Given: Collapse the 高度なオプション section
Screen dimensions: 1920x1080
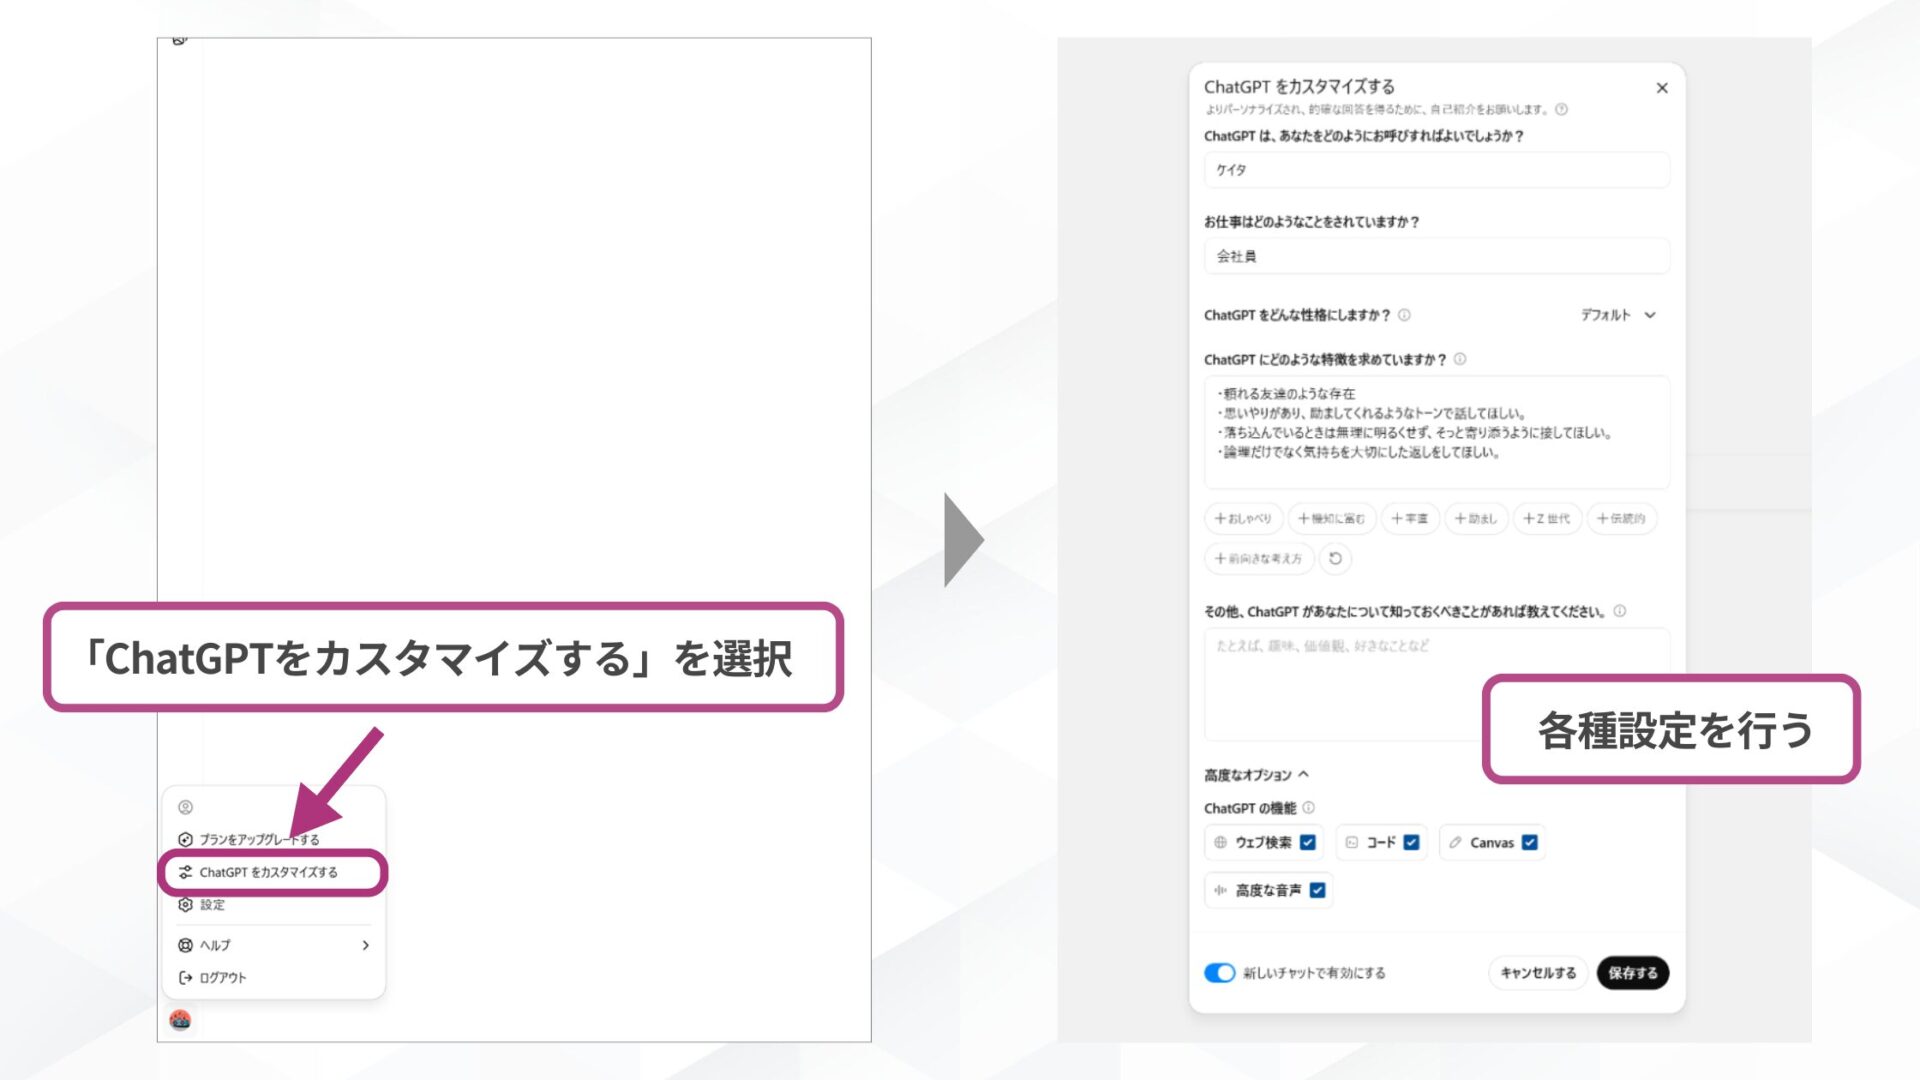Looking at the screenshot, I should pyautogui.click(x=1257, y=775).
